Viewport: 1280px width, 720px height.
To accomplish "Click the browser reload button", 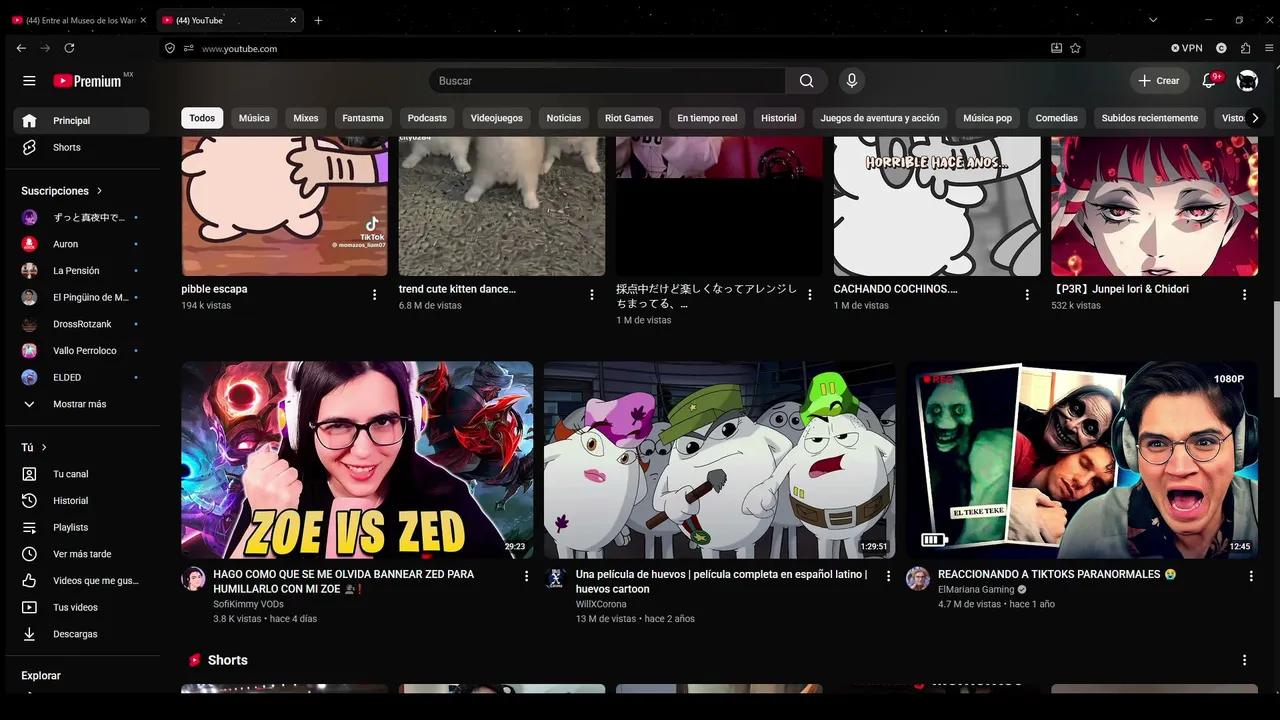I will pyautogui.click(x=69, y=48).
